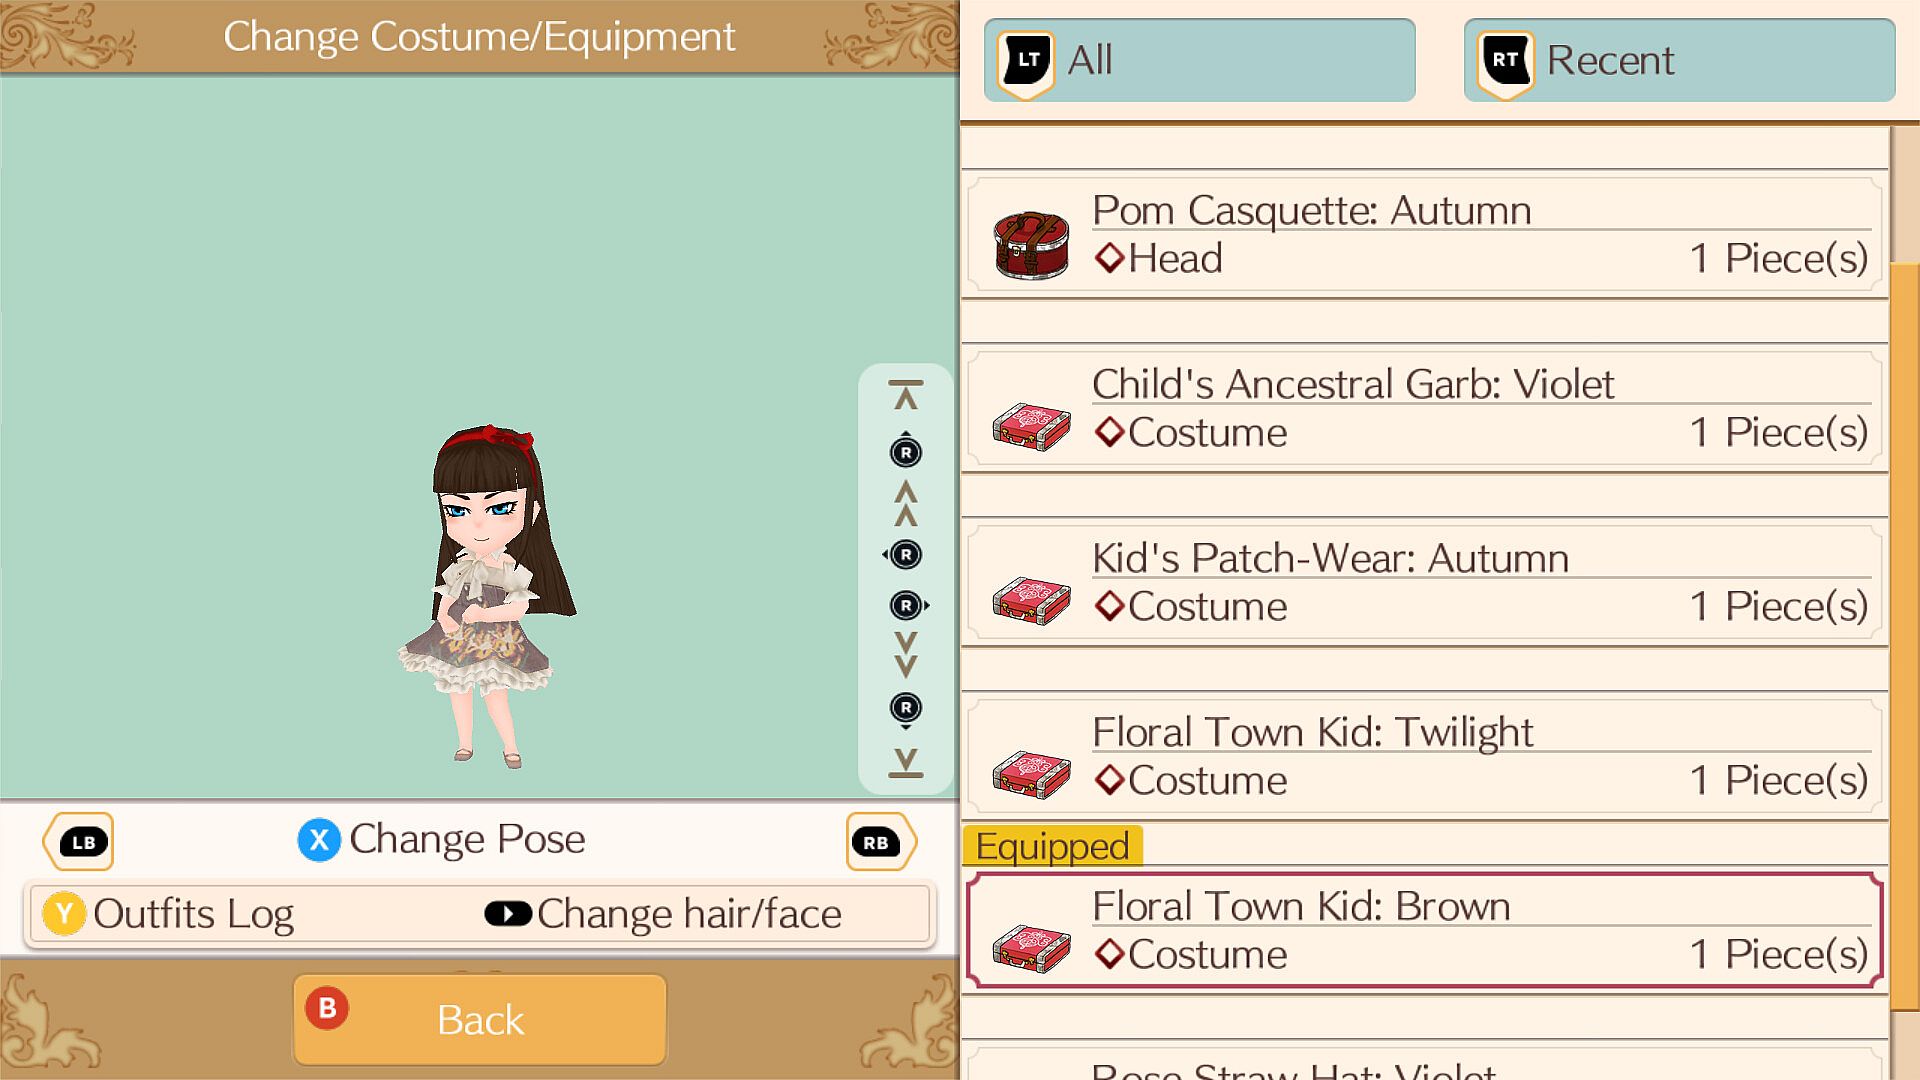Image resolution: width=1920 pixels, height=1080 pixels.
Task: Choose Kid's Patch-Wear: Autumn costume
Action: (x=1425, y=583)
